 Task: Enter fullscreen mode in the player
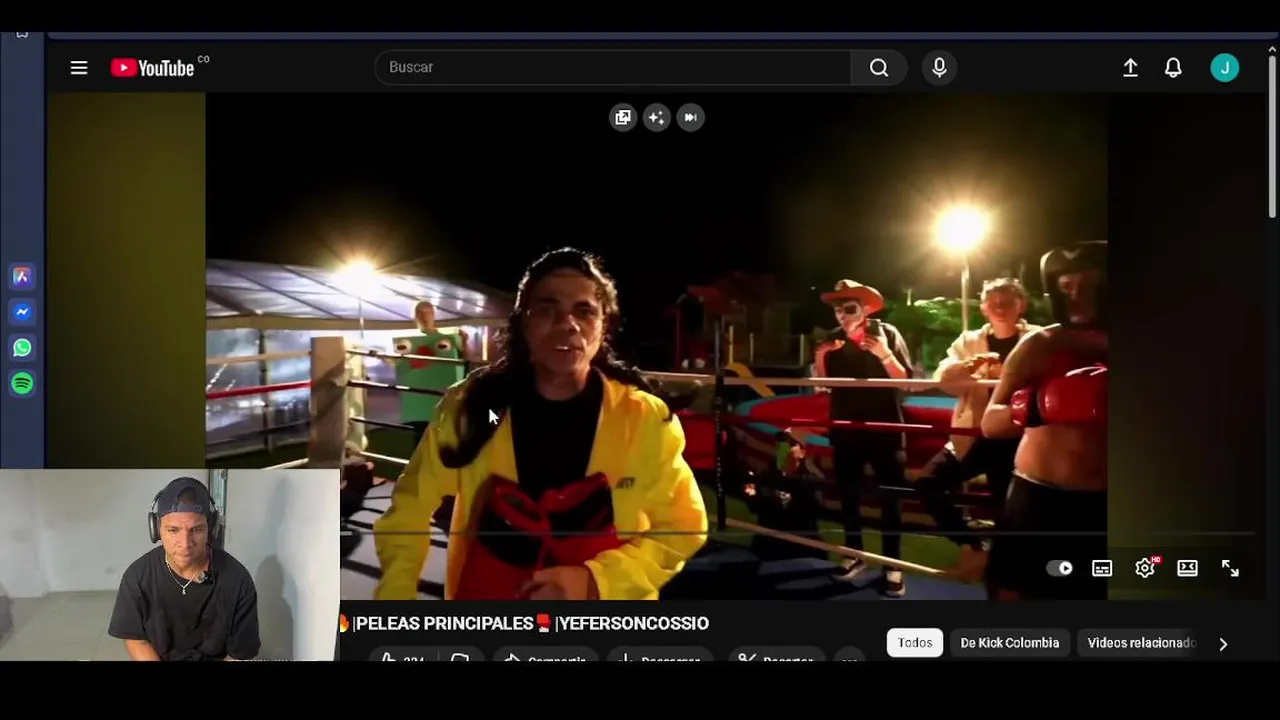[x=1230, y=568]
